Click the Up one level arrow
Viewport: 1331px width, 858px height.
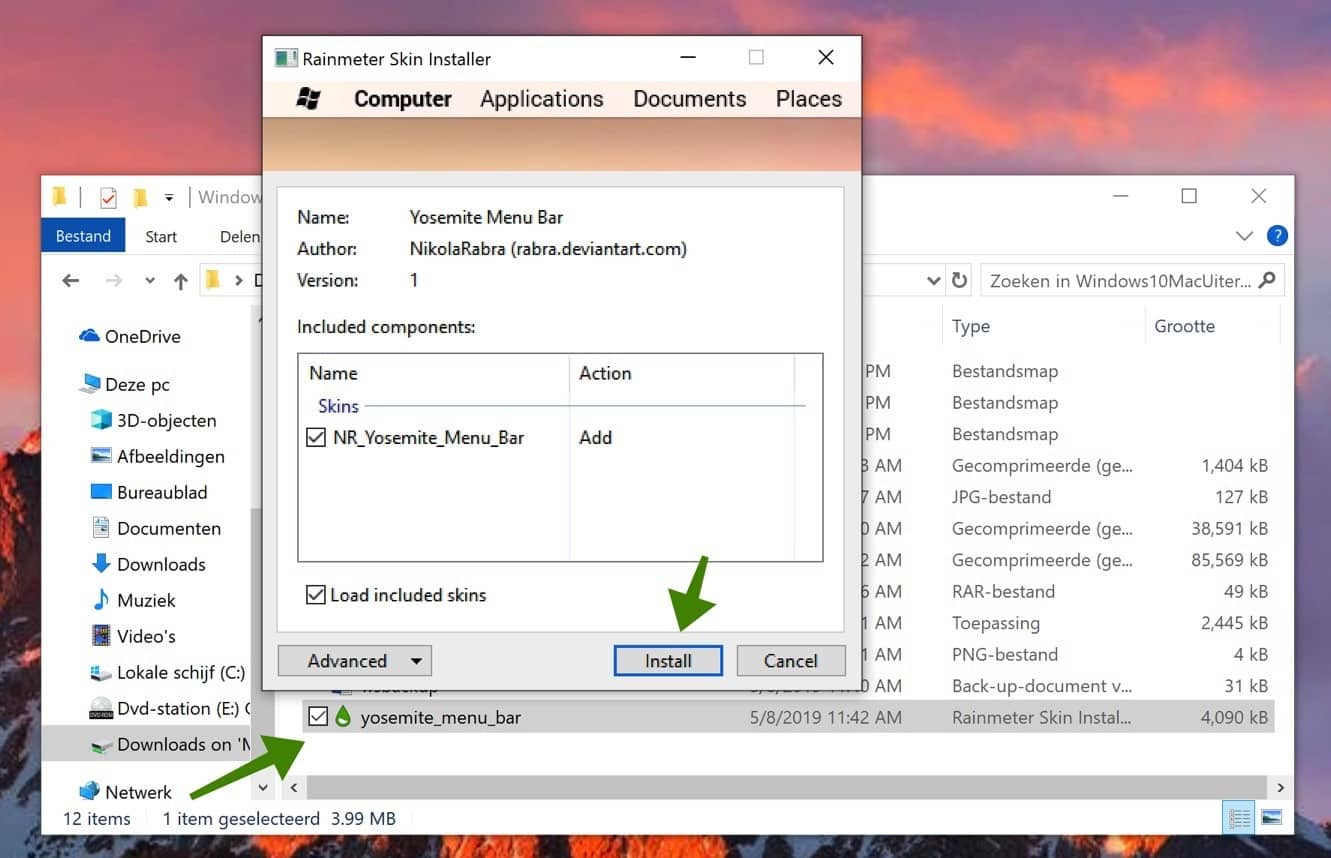click(181, 281)
